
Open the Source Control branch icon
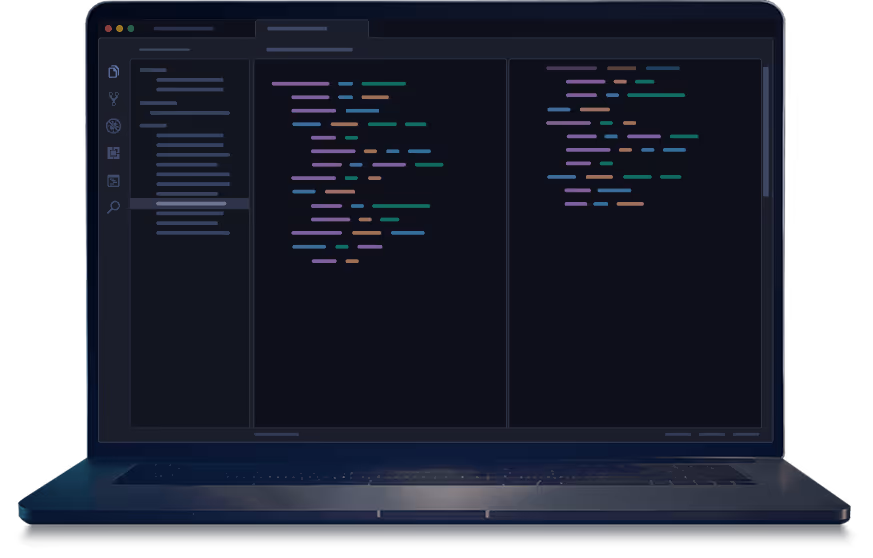click(x=113, y=99)
